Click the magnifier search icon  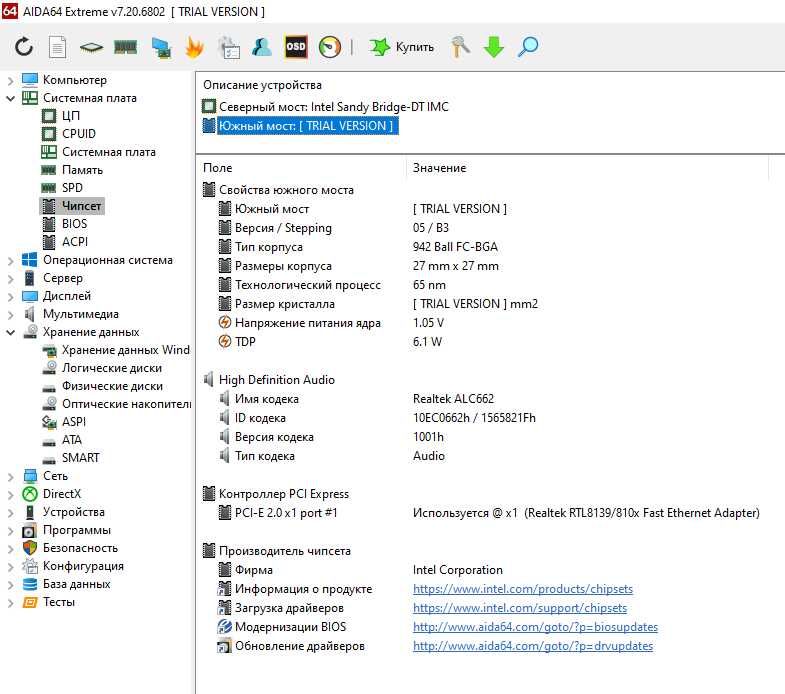click(x=528, y=47)
